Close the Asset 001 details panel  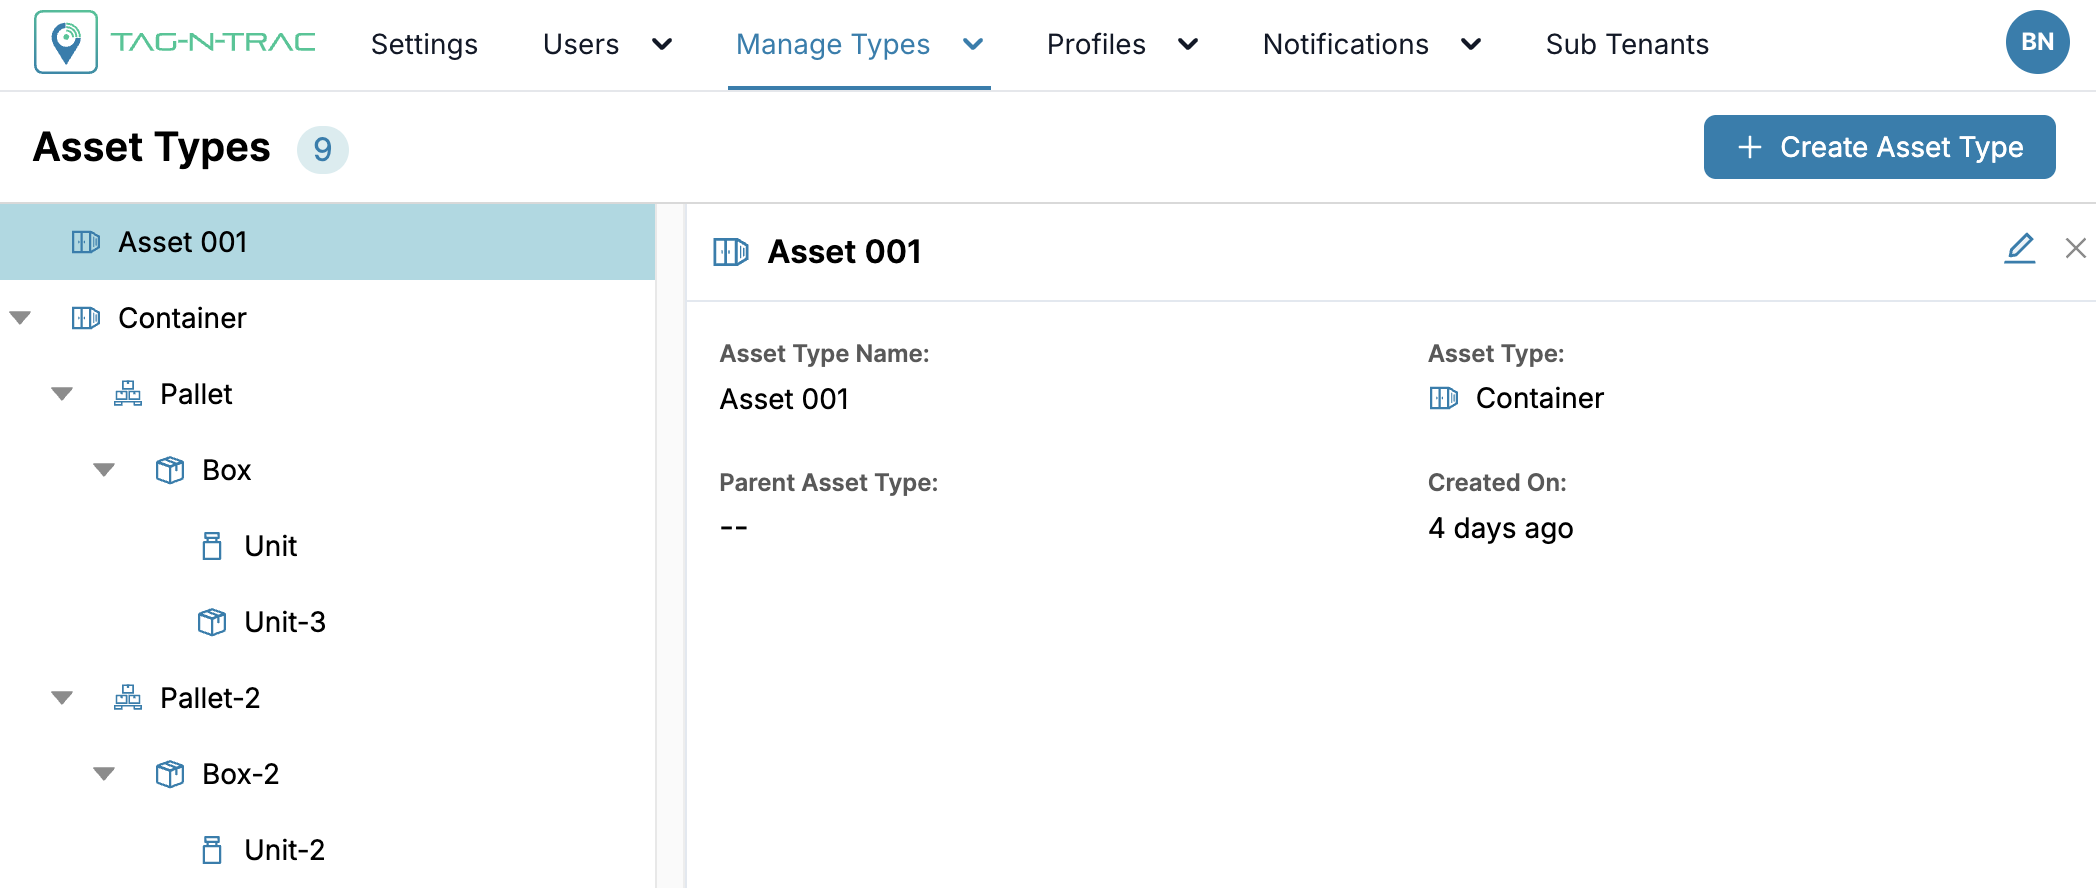(2075, 248)
